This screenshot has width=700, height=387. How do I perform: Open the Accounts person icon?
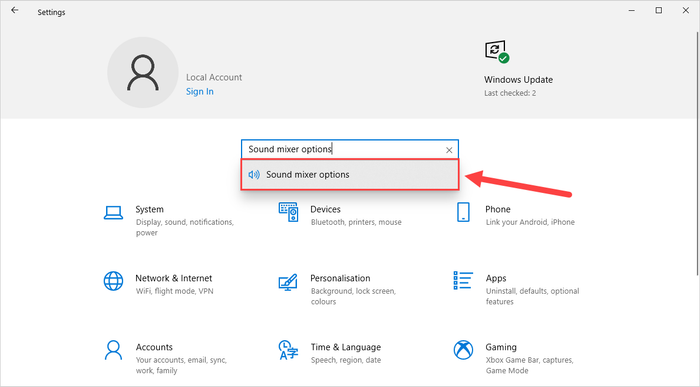coord(113,350)
